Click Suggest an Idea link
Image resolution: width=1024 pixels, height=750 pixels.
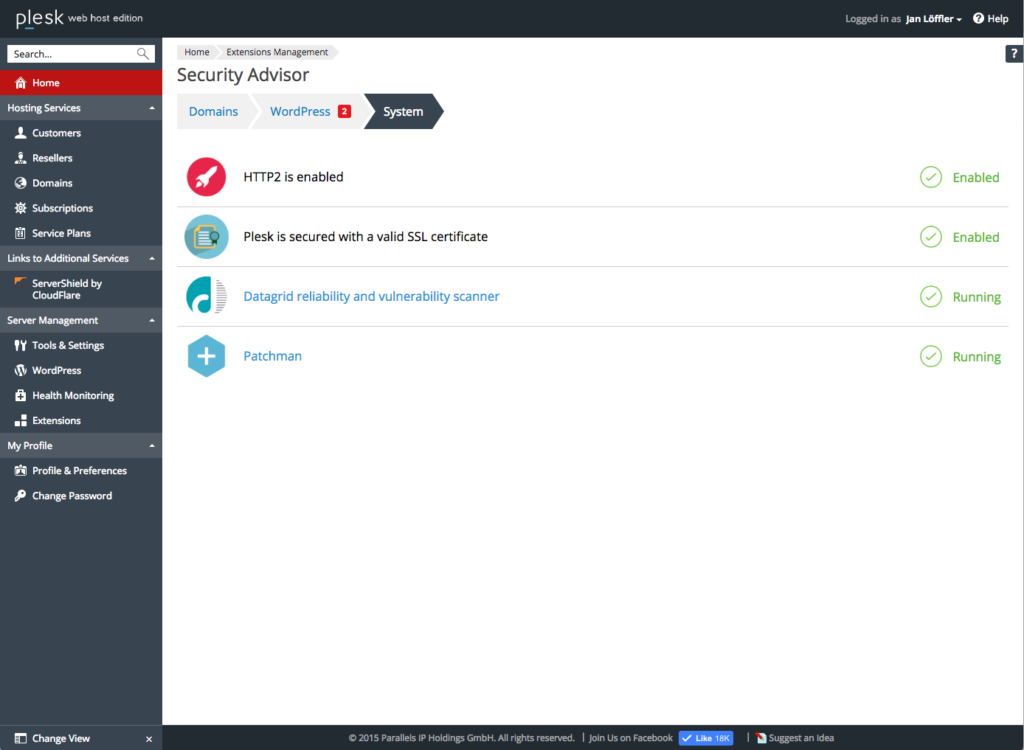coord(801,738)
